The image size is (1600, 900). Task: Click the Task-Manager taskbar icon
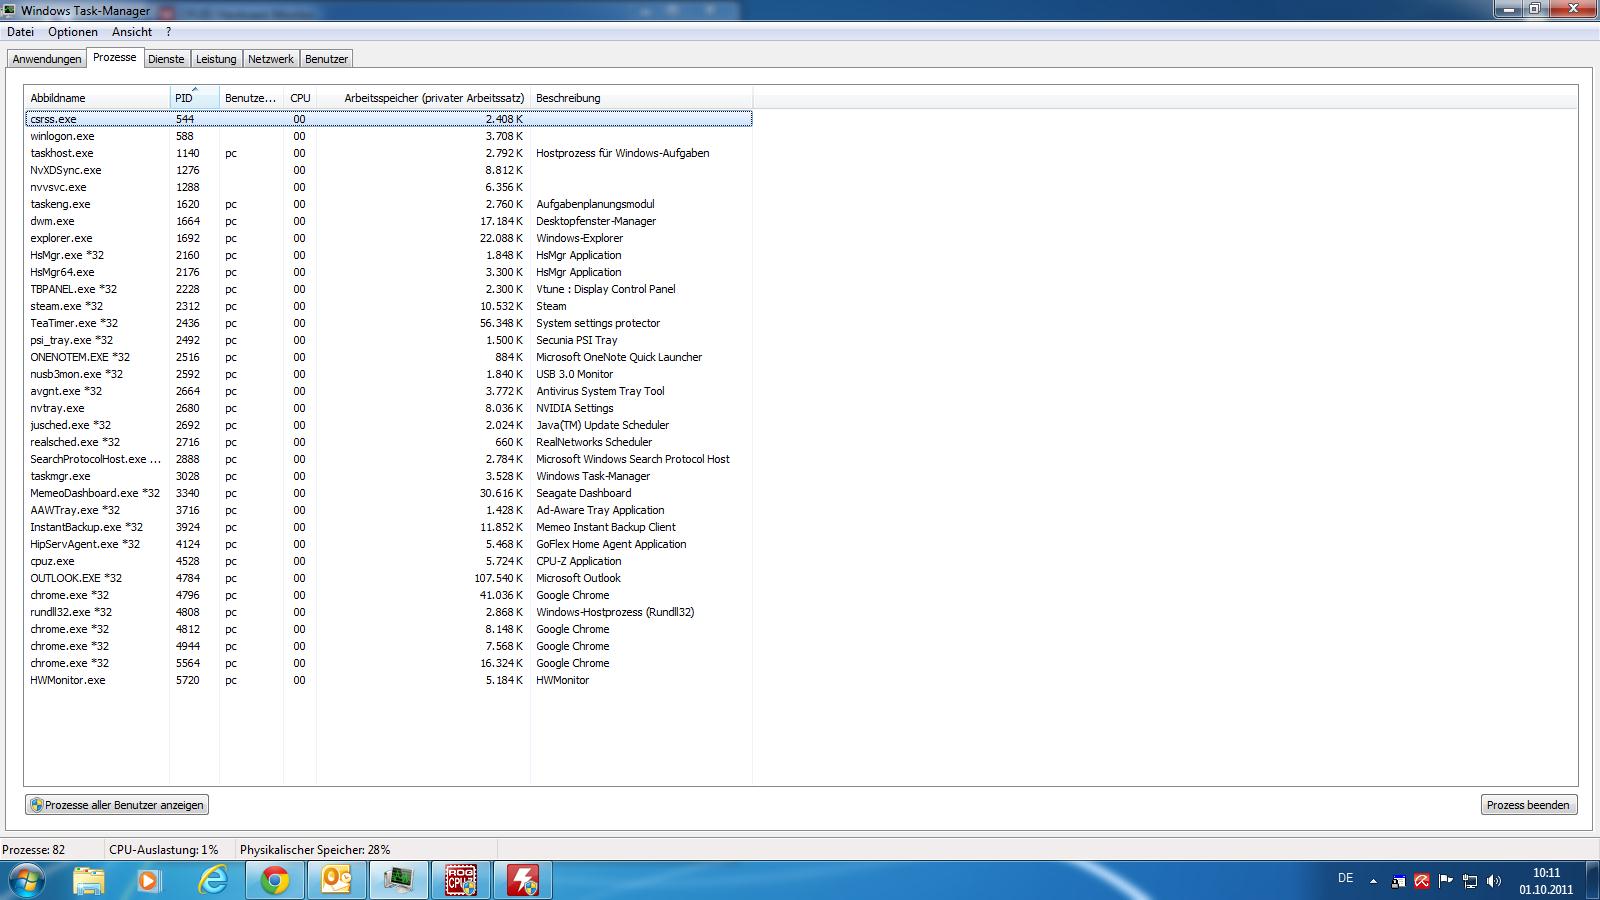pyautogui.click(x=399, y=880)
